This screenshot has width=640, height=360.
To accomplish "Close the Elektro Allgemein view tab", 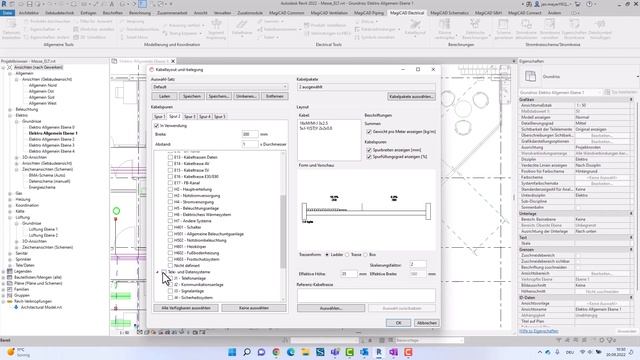I will point(173,61).
